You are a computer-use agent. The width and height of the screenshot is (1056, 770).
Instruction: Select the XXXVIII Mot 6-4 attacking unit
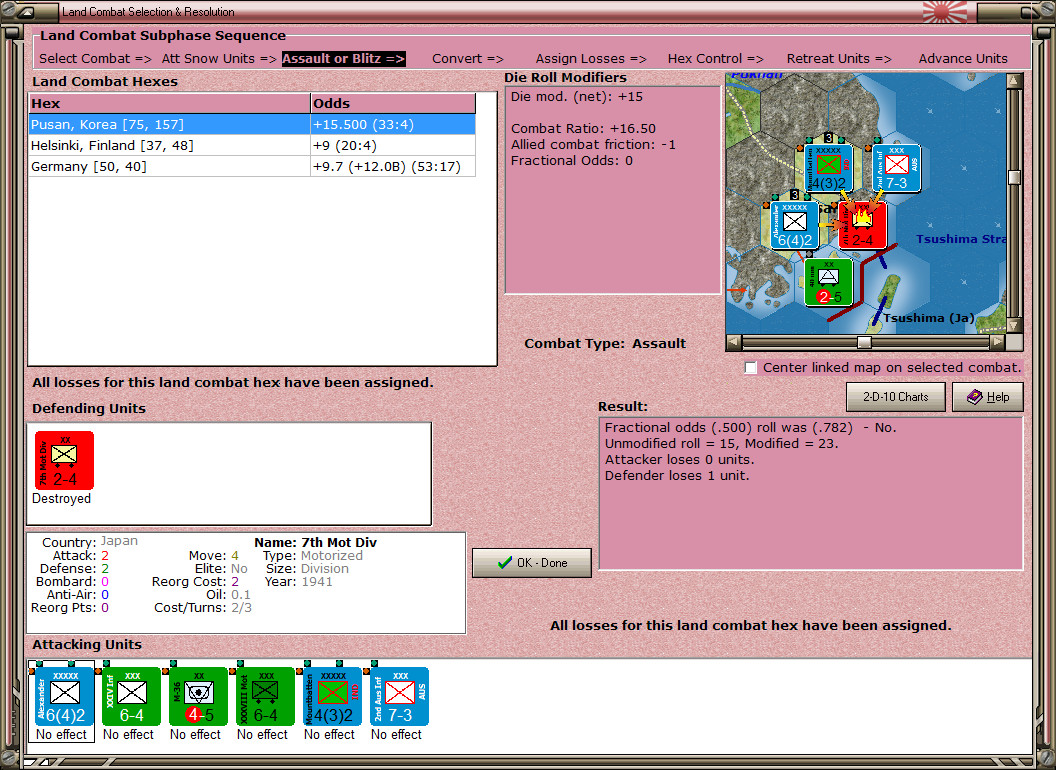(265, 697)
